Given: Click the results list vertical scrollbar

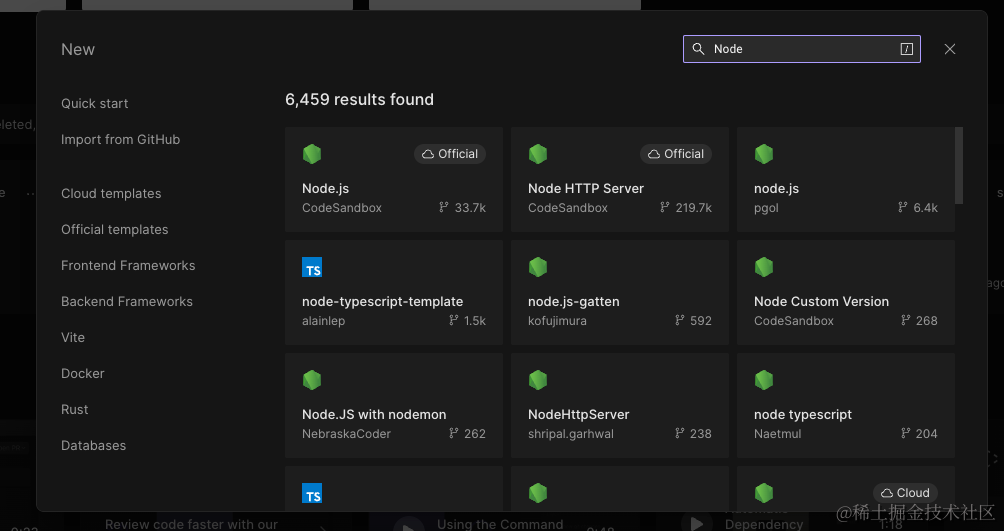Looking at the screenshot, I should pos(959,165).
